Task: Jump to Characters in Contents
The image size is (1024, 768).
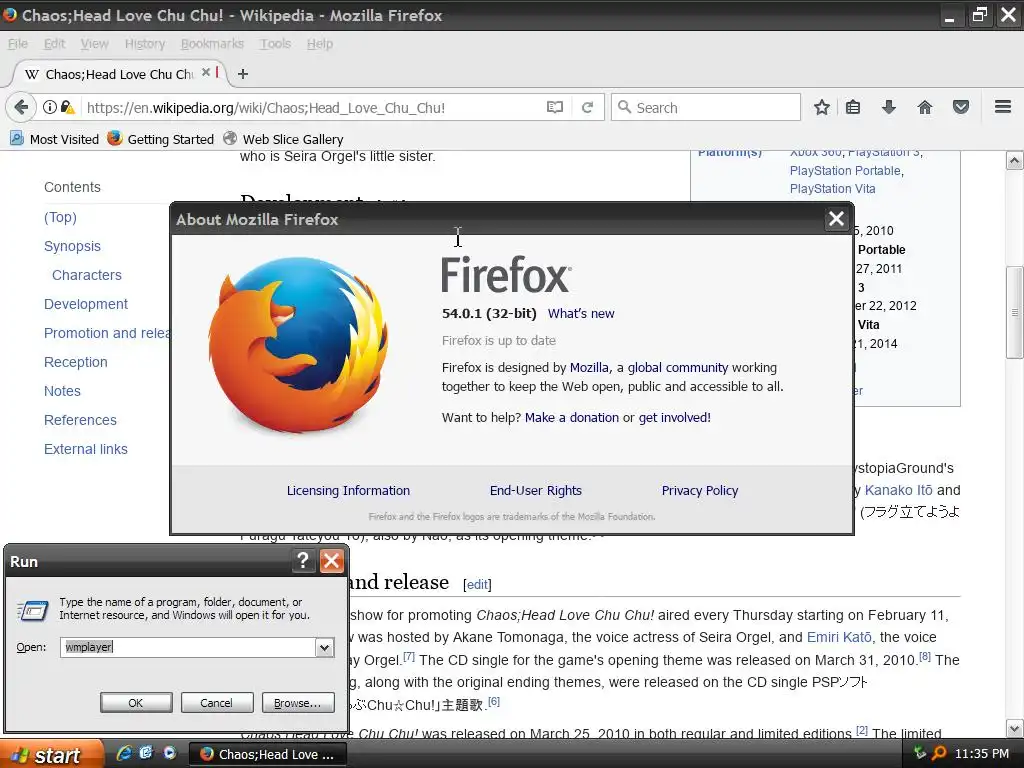Action: [87, 275]
